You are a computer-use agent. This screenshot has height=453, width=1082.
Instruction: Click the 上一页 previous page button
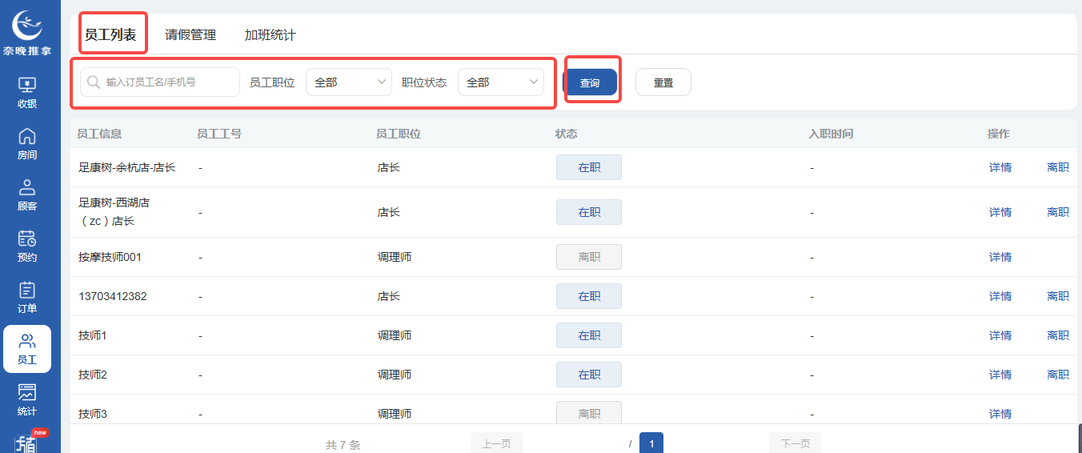[x=497, y=444]
